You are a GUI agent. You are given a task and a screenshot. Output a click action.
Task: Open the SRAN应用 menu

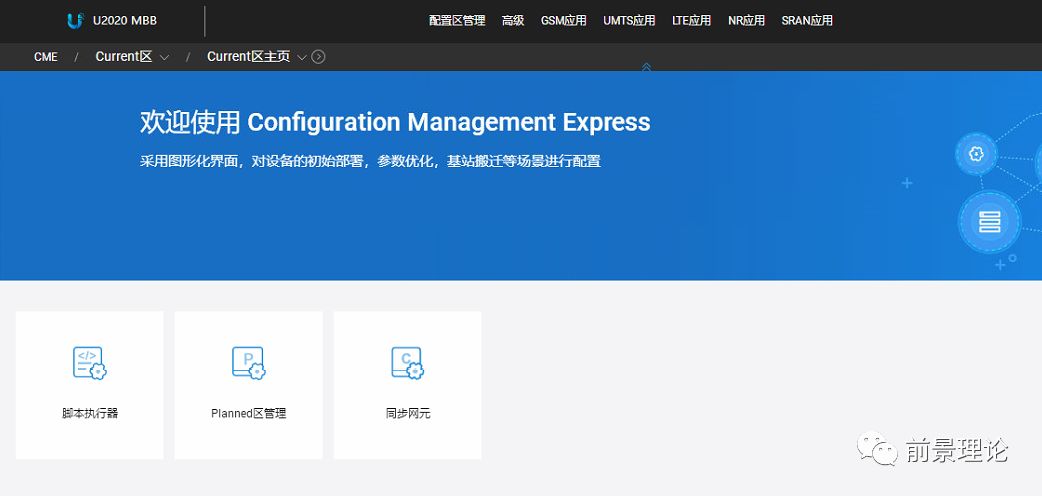[x=807, y=21]
